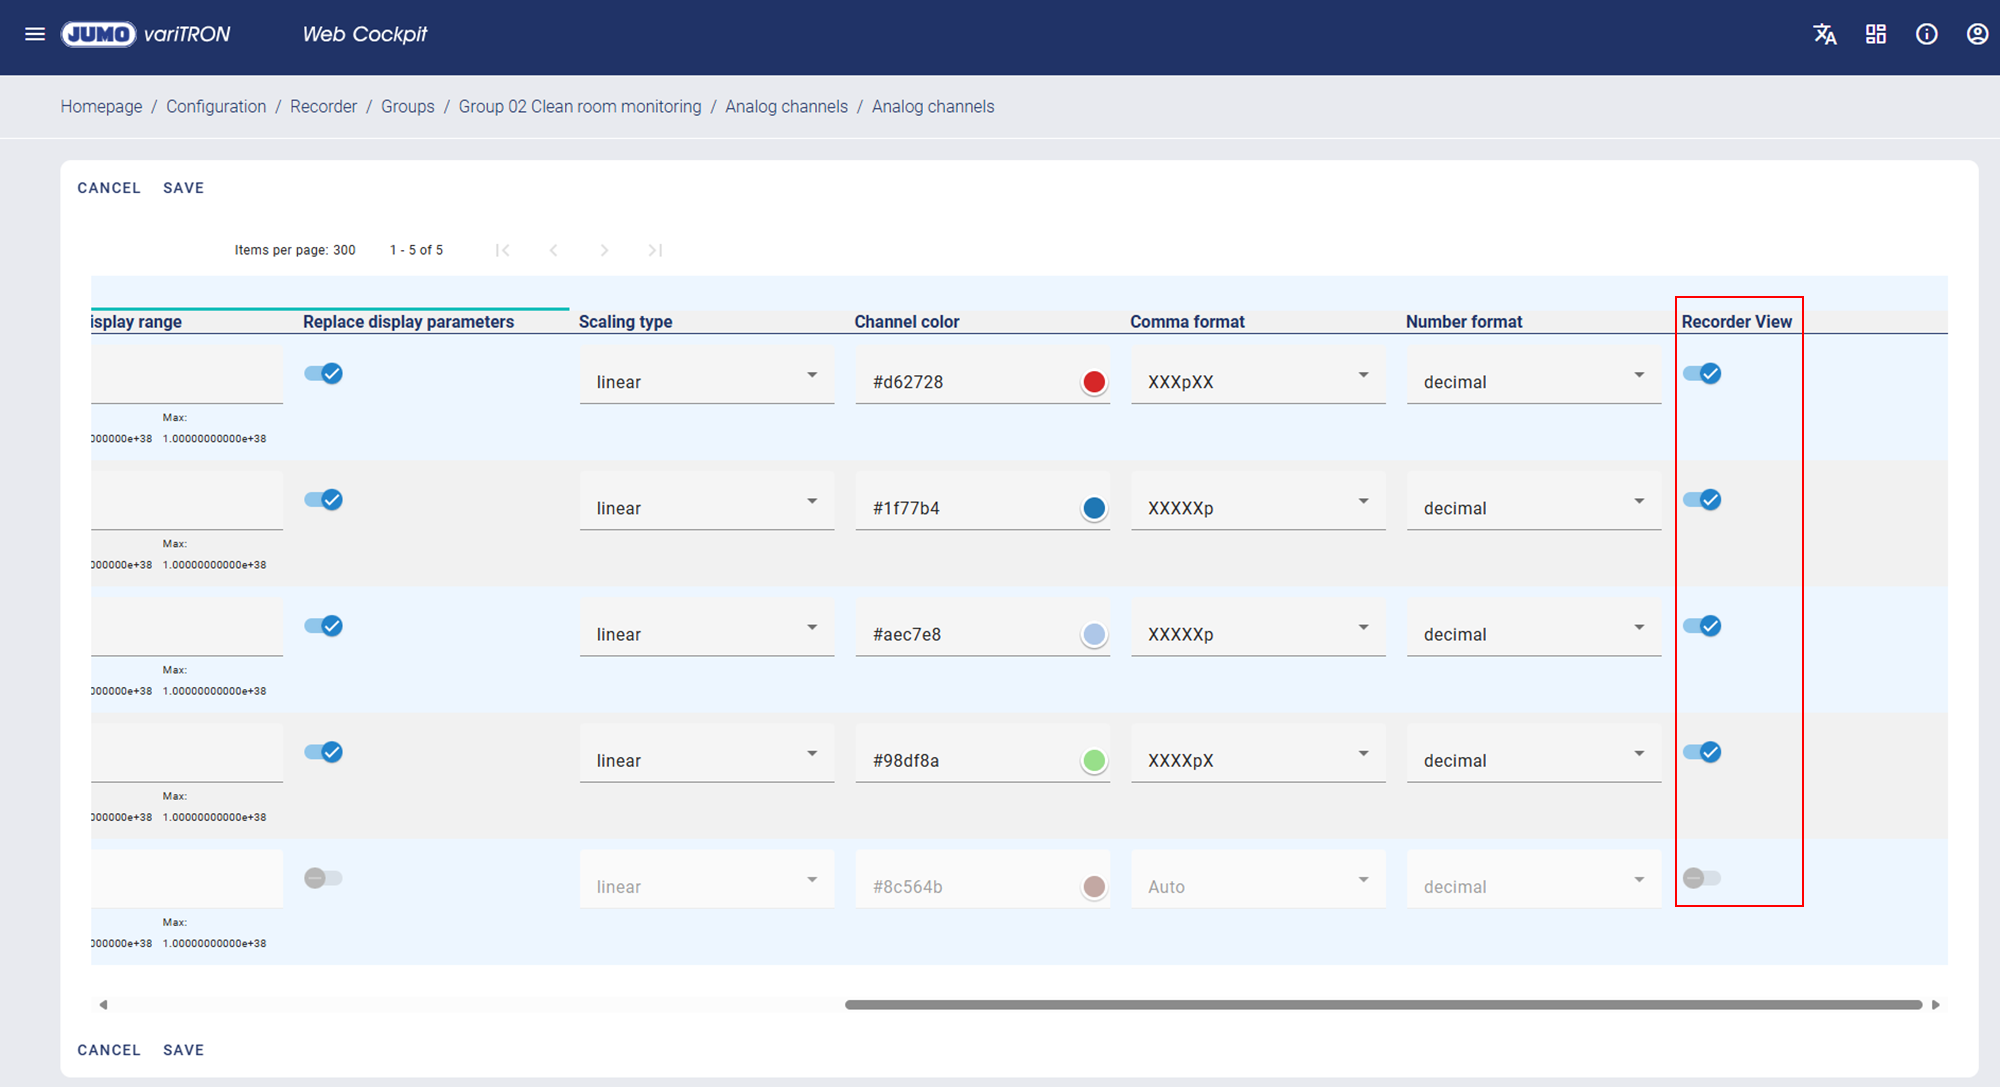The width and height of the screenshot is (2000, 1087).
Task: Open Group 02 Clean room monitoring breadcrumb
Action: pos(580,107)
